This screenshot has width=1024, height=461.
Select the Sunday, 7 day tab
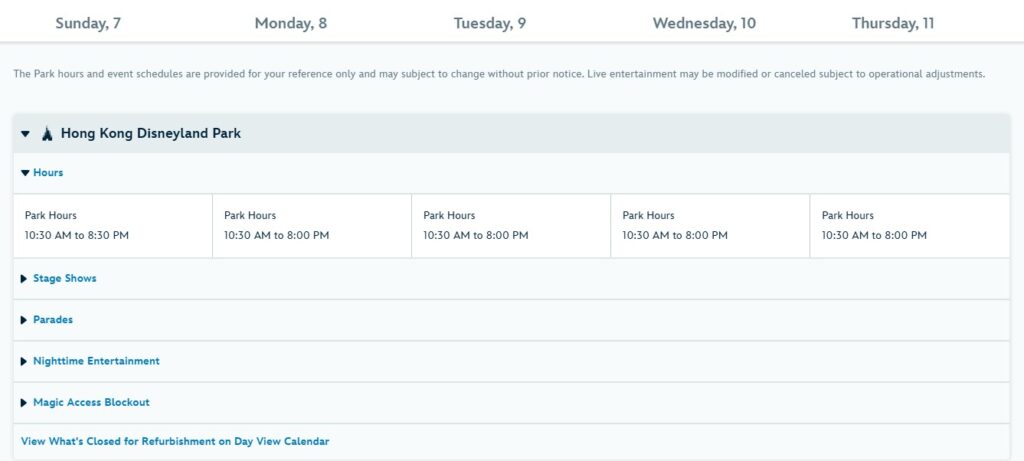point(88,24)
